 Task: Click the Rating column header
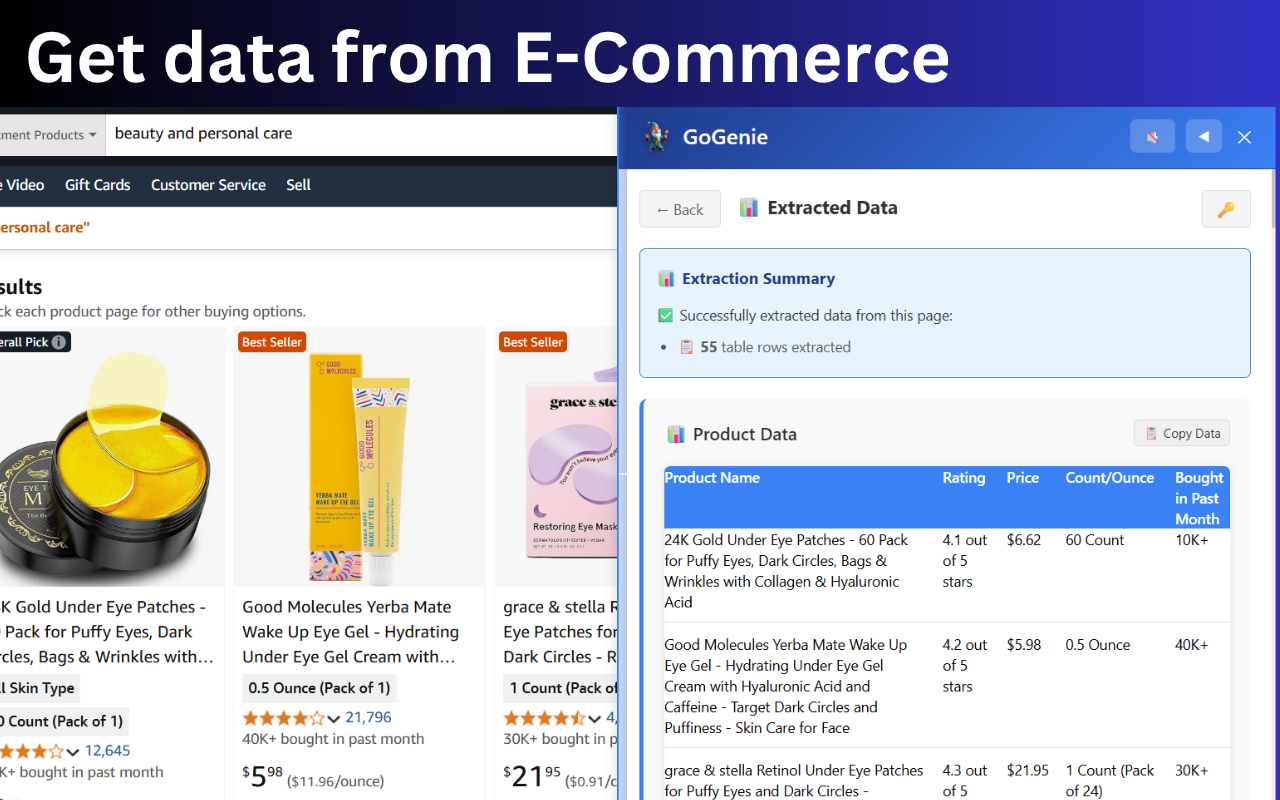click(964, 478)
